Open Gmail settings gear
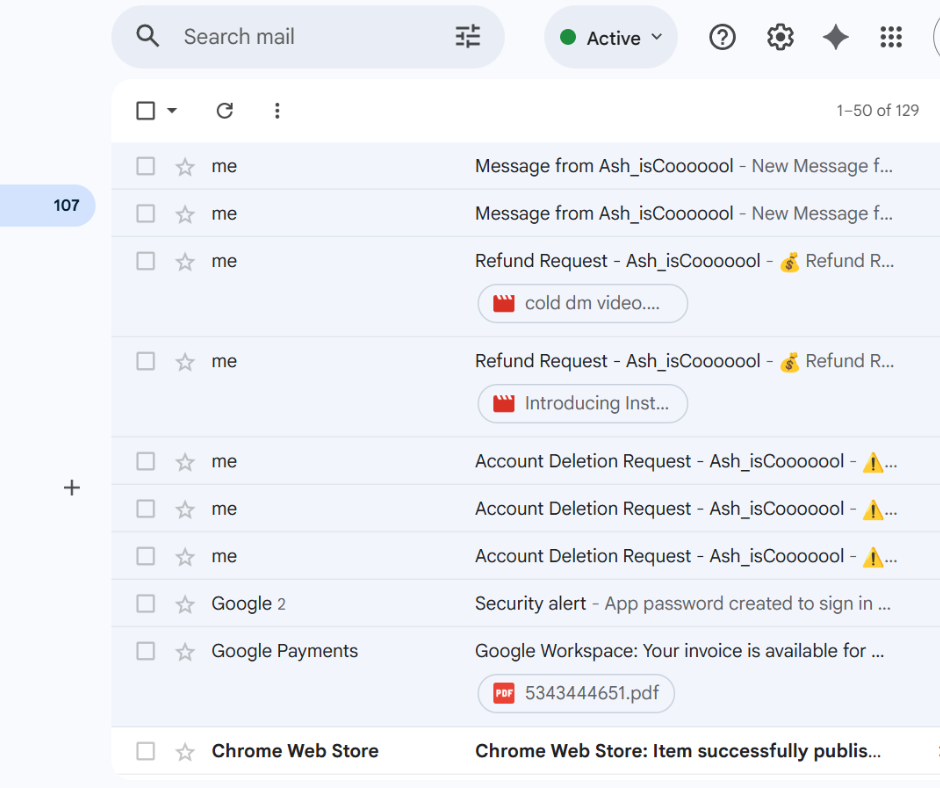This screenshot has width=940, height=788. click(780, 37)
